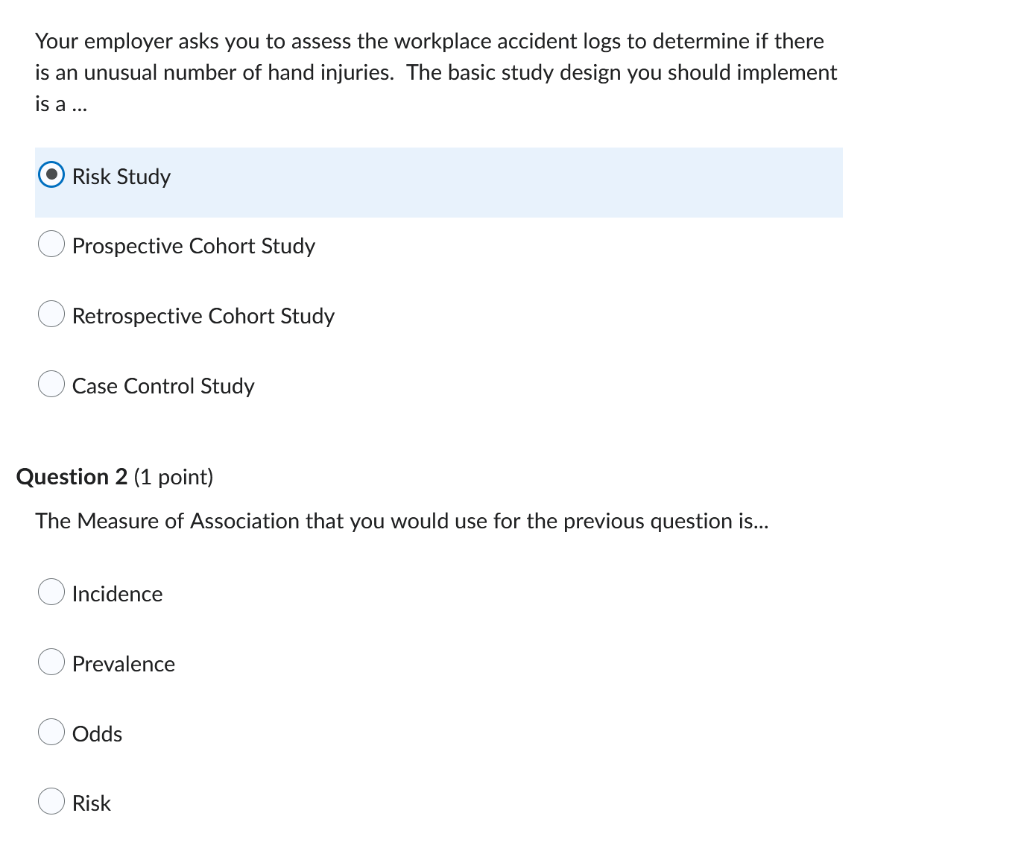The height and width of the screenshot is (851, 1024).
Task: Click the Risk label text
Action: click(x=91, y=803)
